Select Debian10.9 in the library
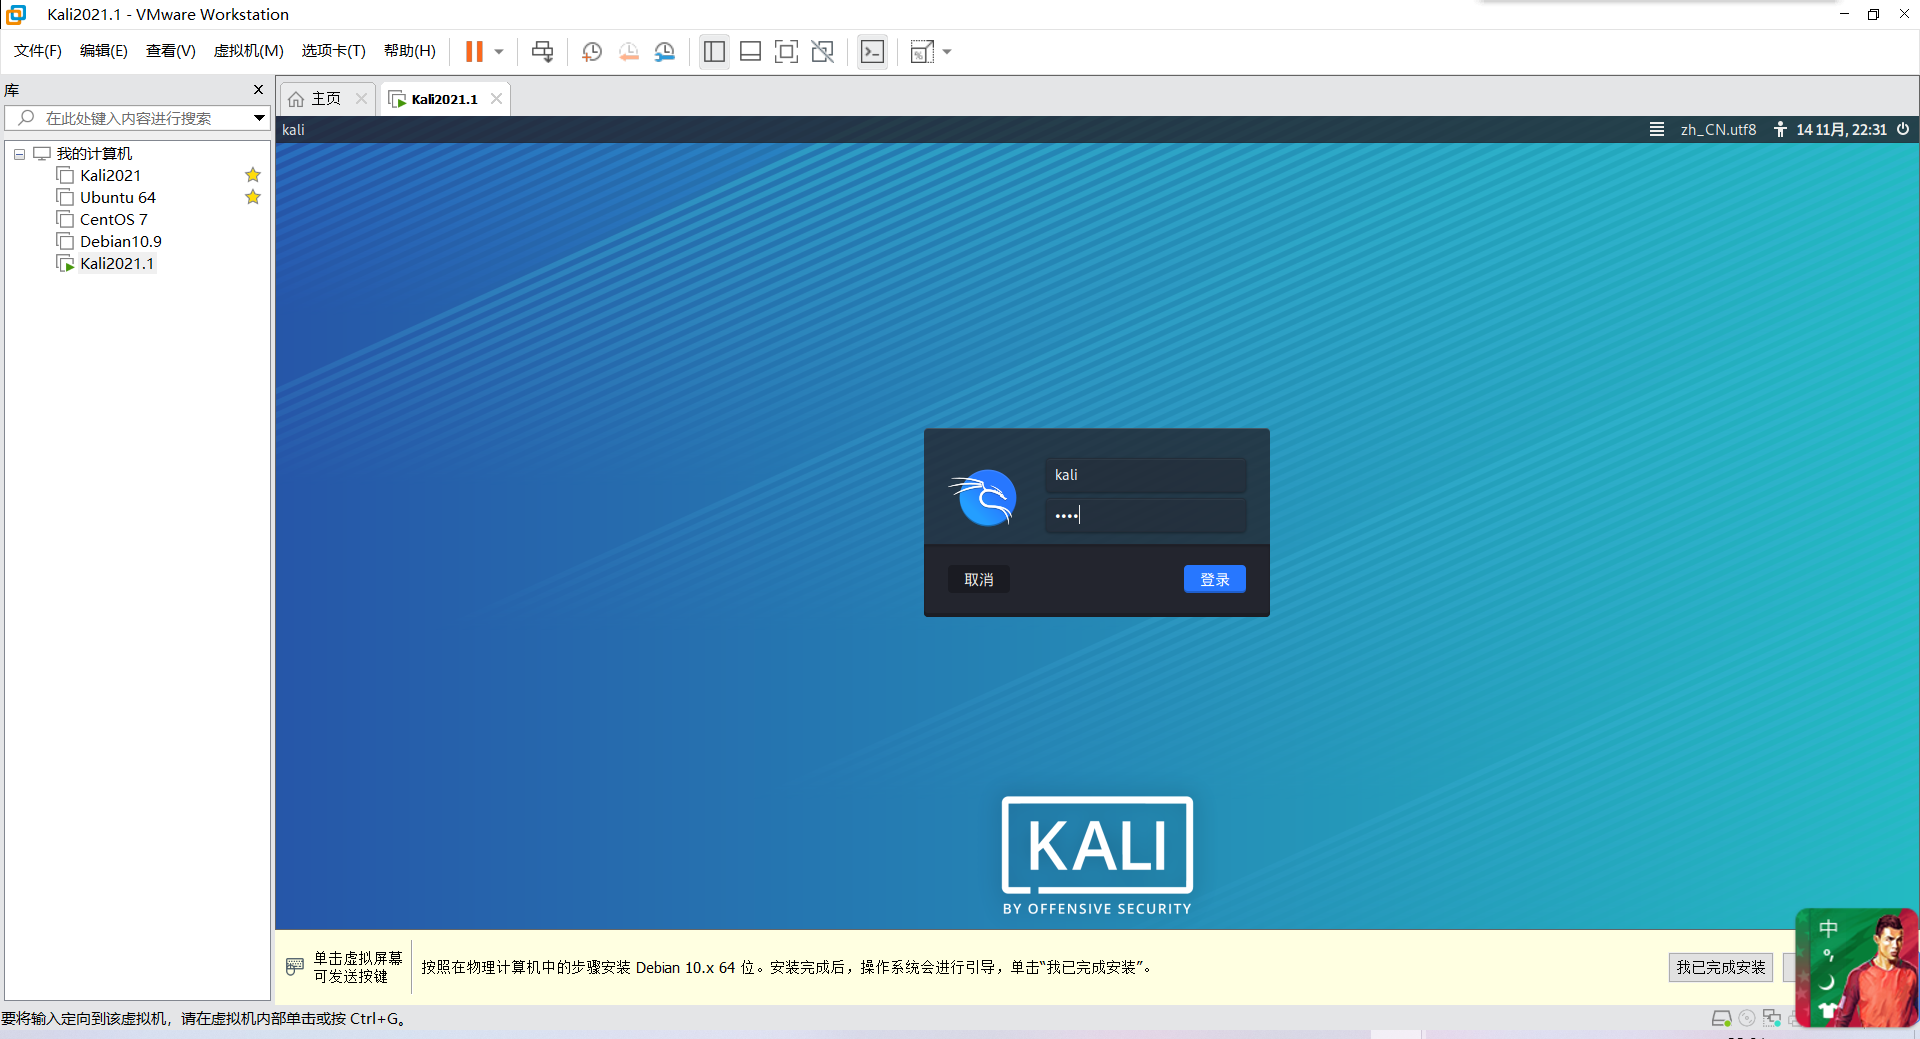1920x1039 pixels. click(x=121, y=241)
